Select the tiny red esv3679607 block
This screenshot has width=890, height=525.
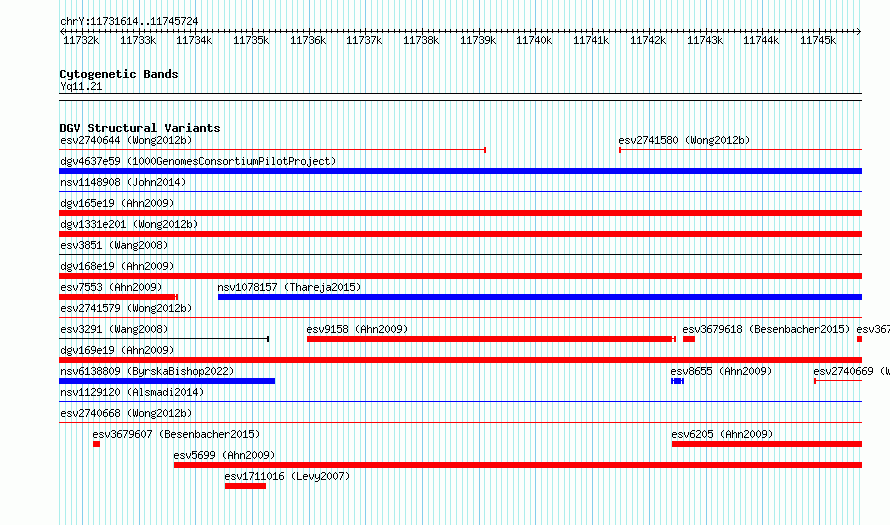pyautogui.click(x=96, y=444)
